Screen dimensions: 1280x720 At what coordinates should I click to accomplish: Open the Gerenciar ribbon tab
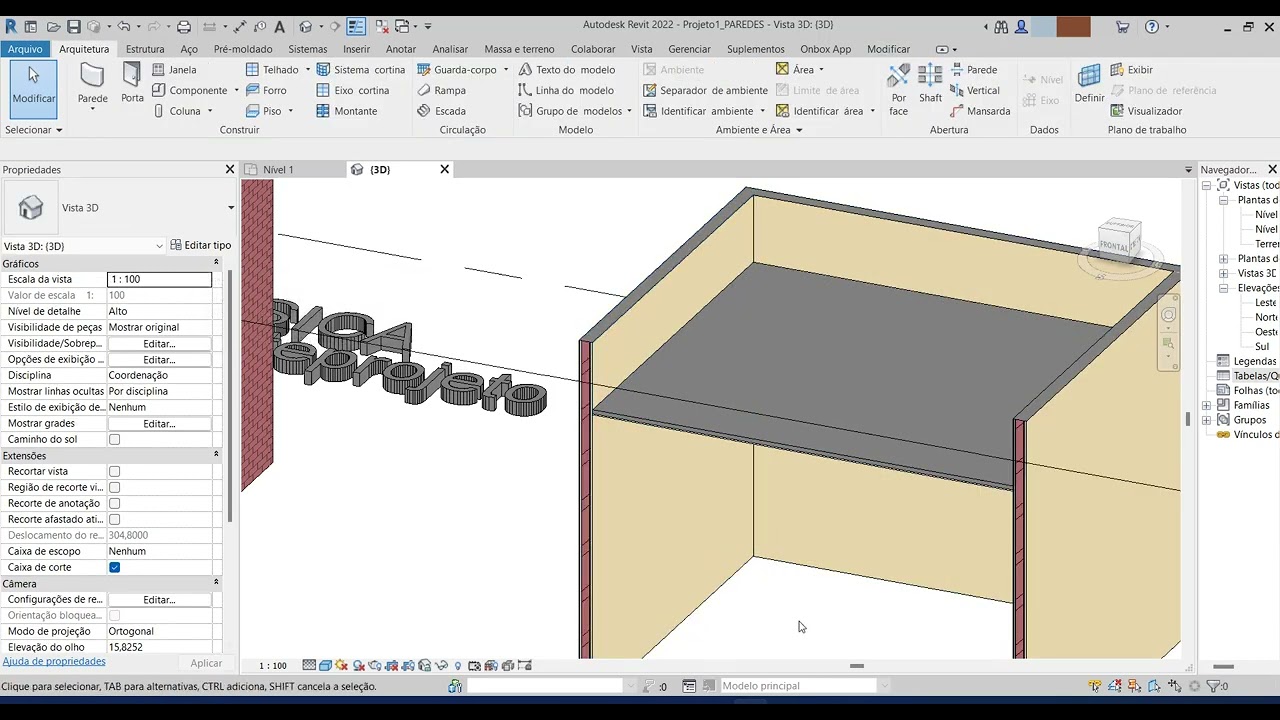689,49
